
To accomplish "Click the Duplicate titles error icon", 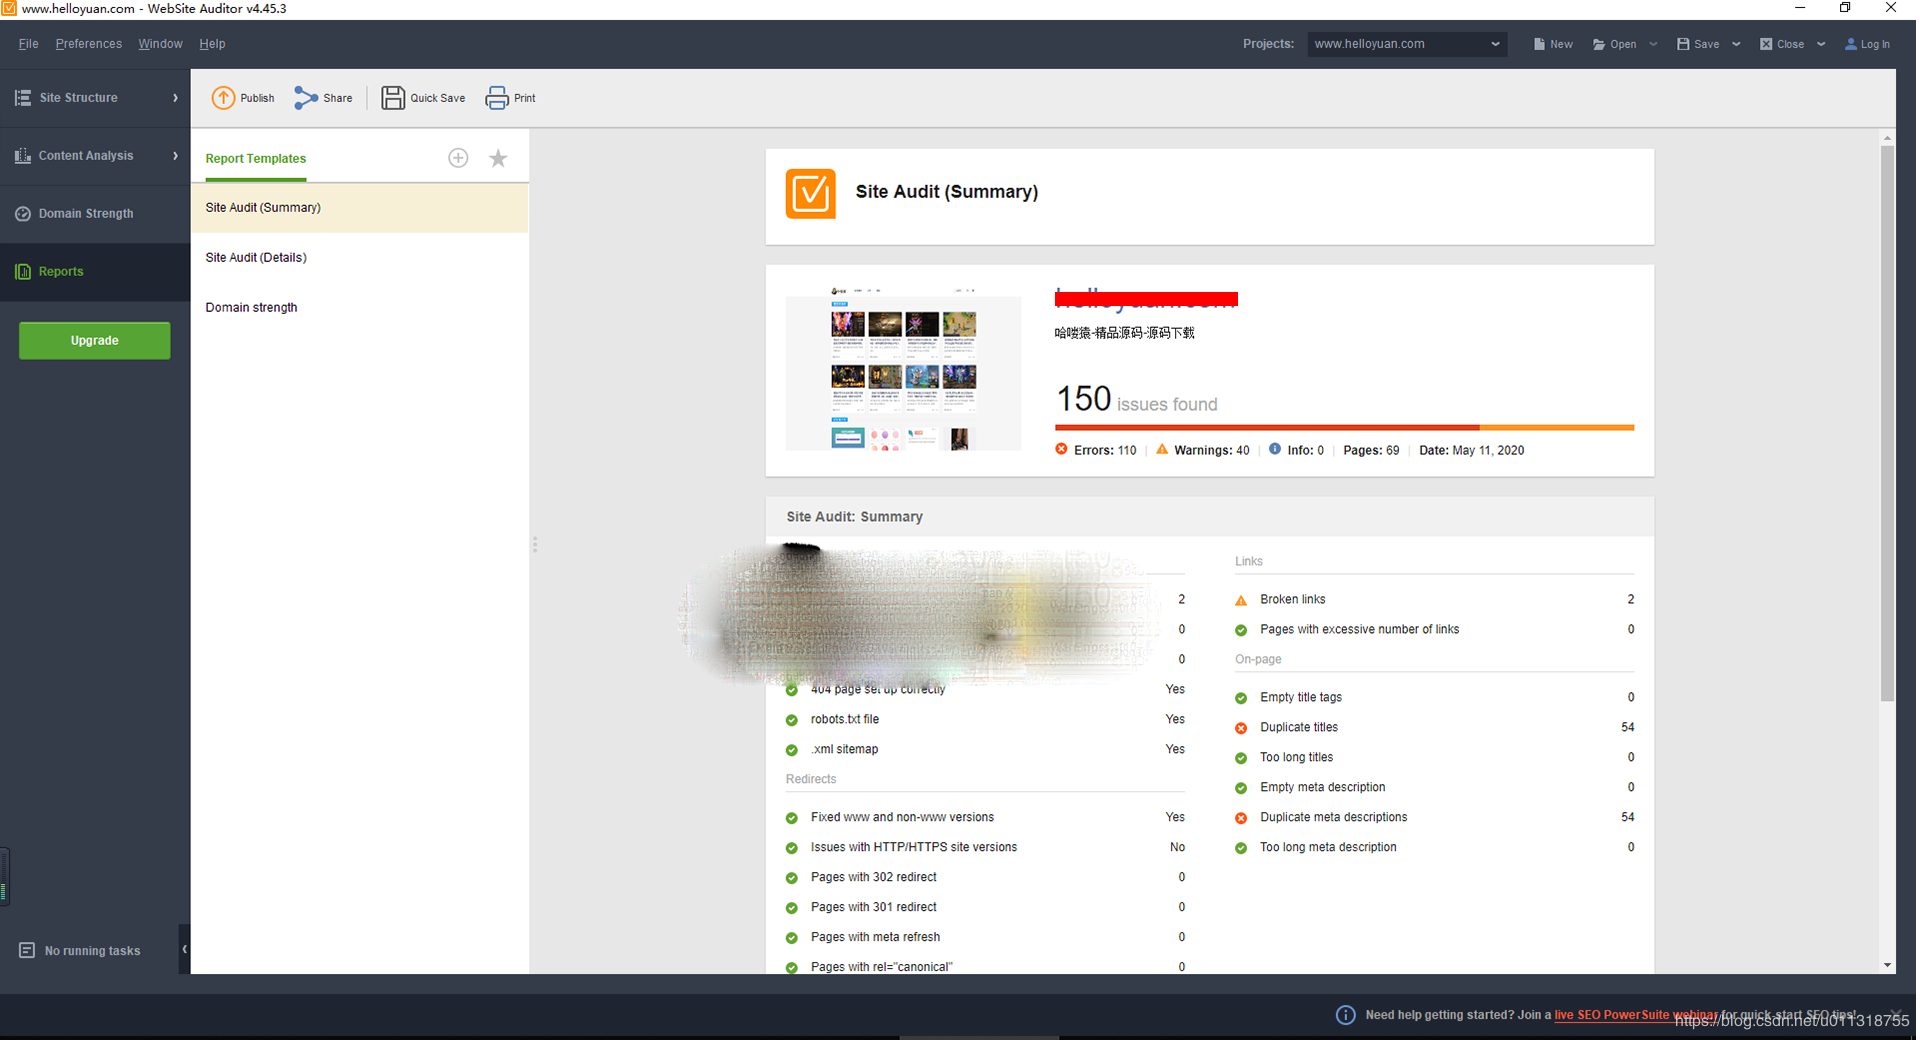I will (x=1241, y=728).
